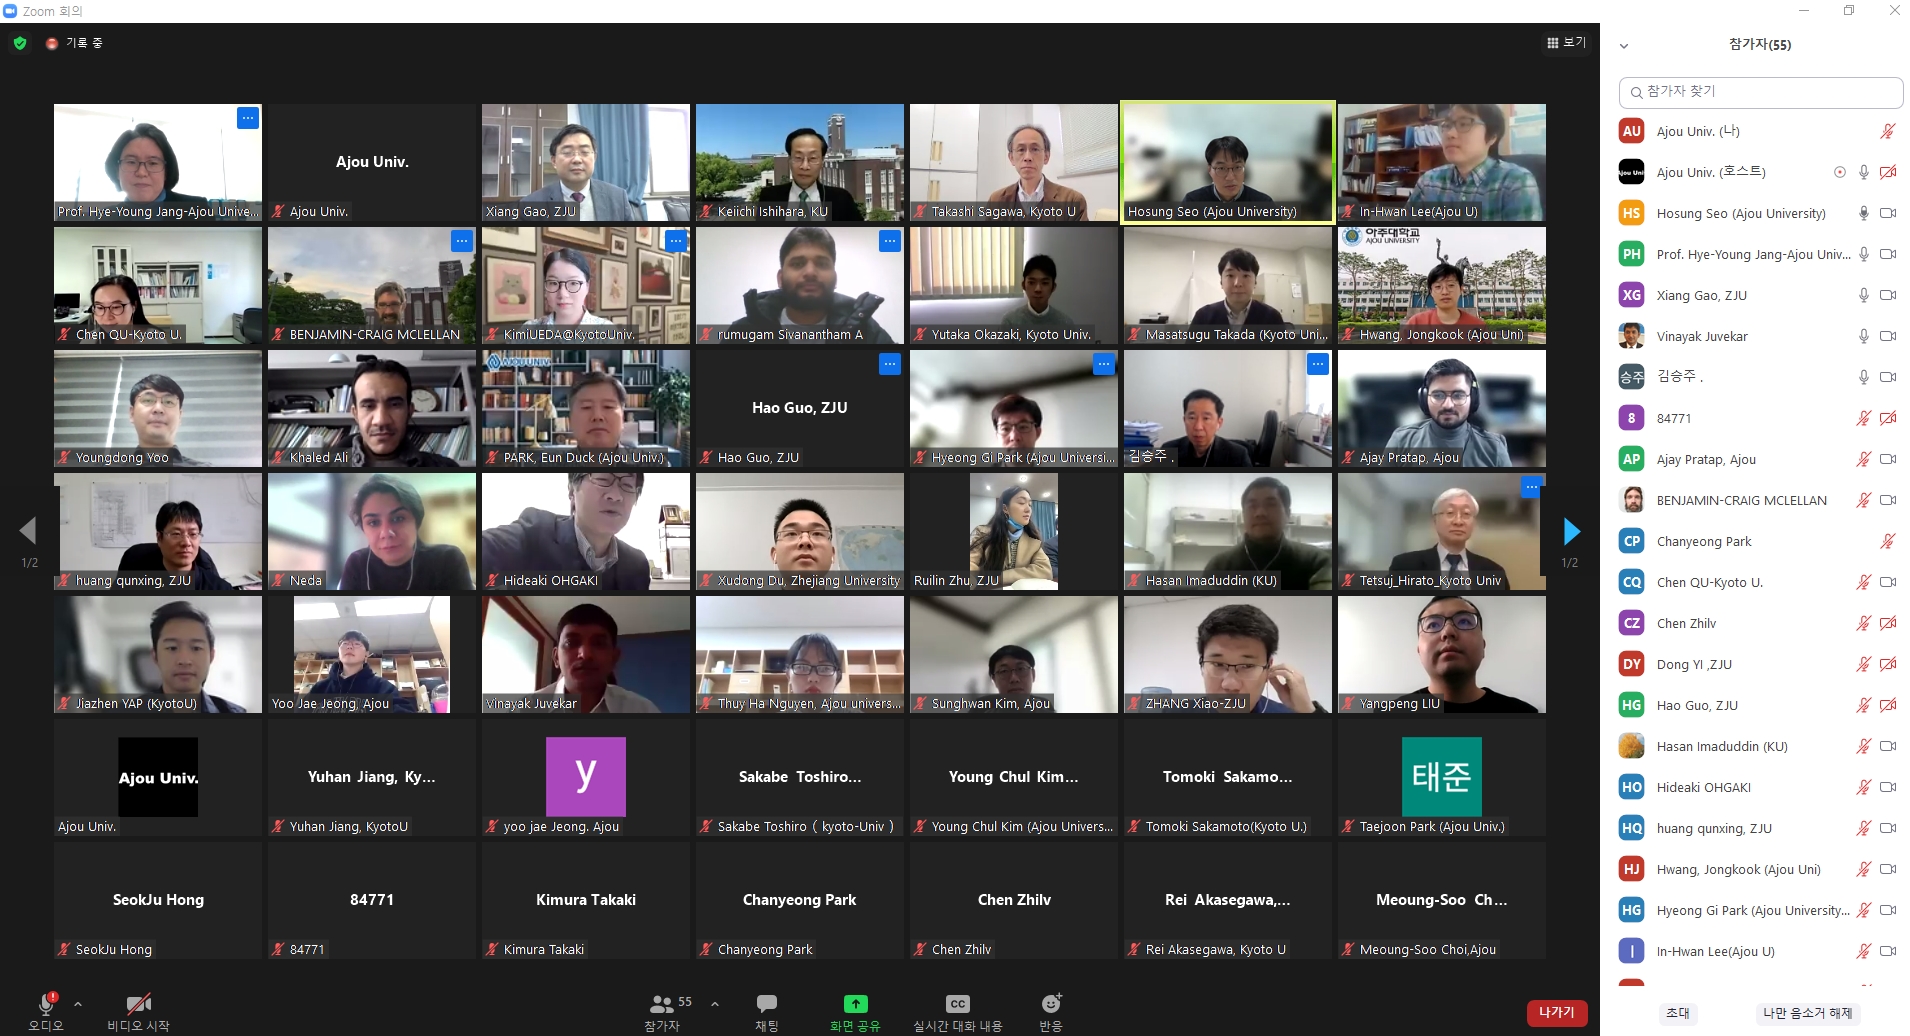This screenshot has width=1910, height=1036.
Task: Open more options on 김승주 video tile
Action: click(x=1318, y=364)
